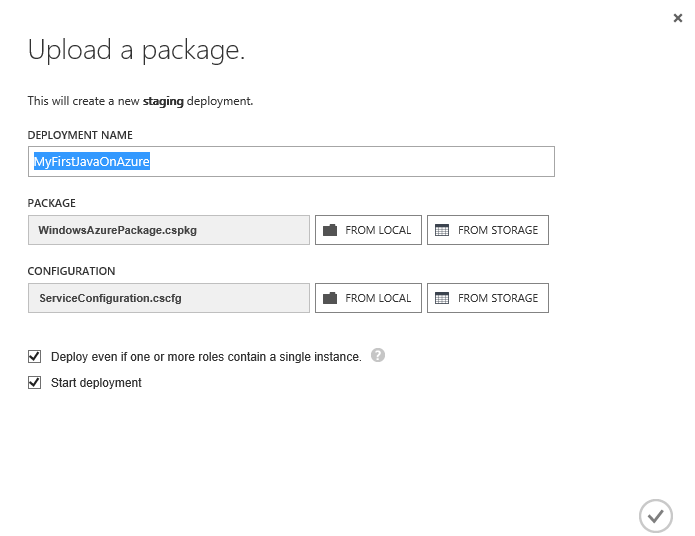The width and height of the screenshot is (695, 536).
Task: Click the checkmark icon to confirm upload
Action: click(x=655, y=515)
